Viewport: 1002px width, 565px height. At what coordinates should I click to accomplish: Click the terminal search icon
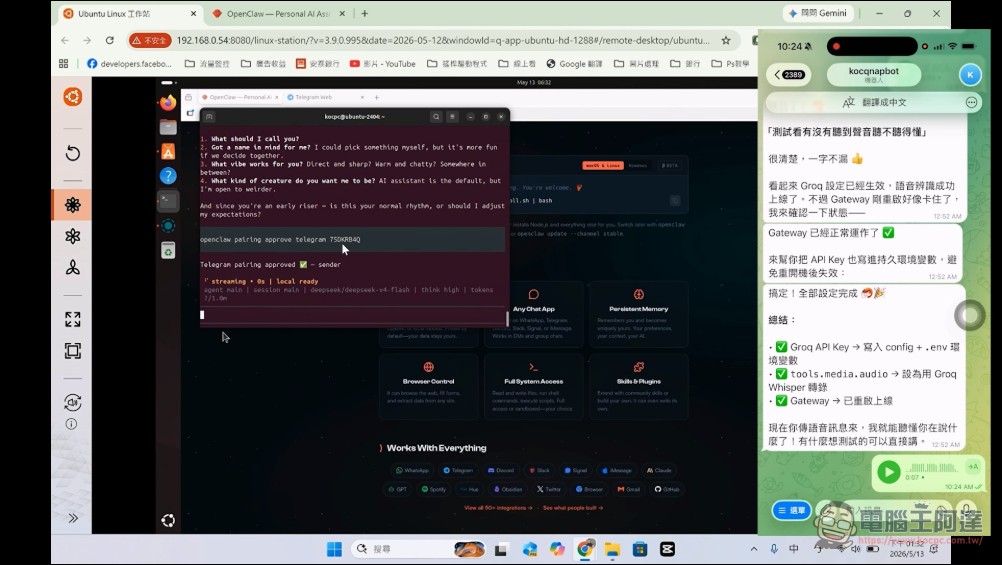(x=436, y=116)
